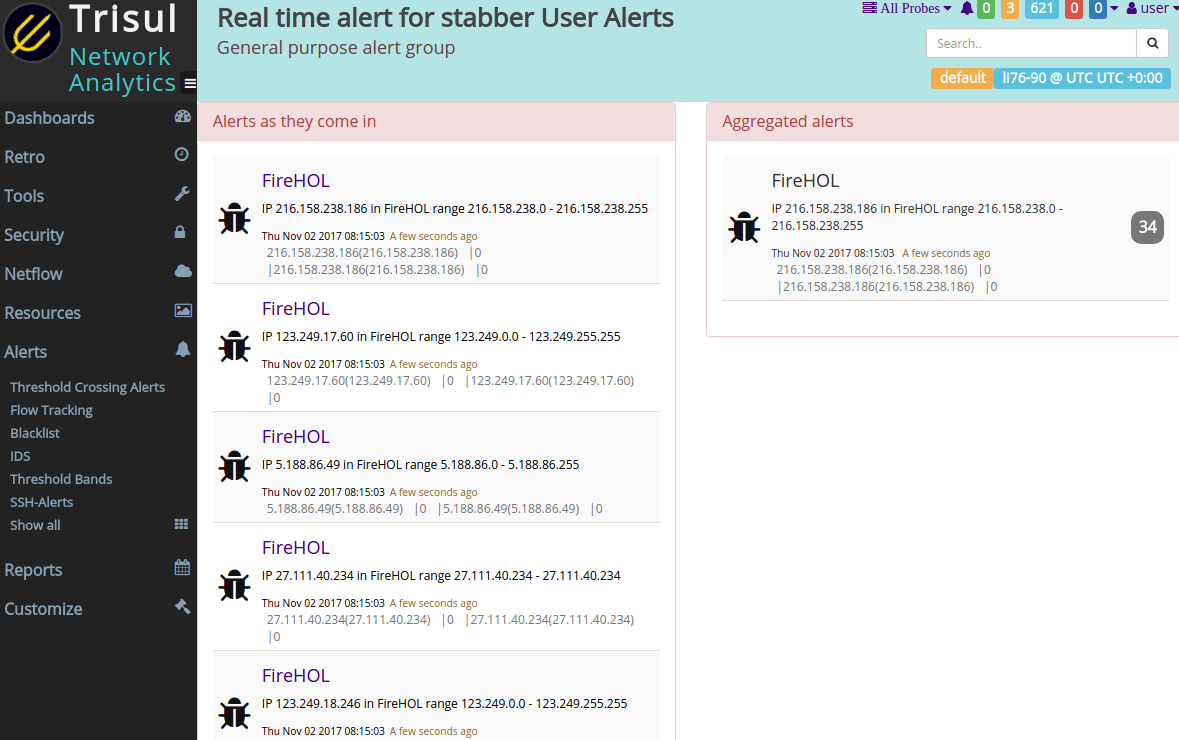Open Security menu

pyautogui.click(x=35, y=235)
